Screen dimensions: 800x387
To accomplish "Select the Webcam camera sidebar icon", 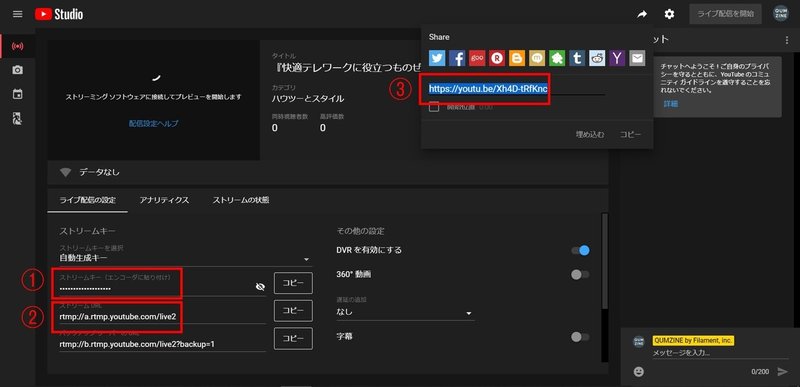I will (x=17, y=70).
